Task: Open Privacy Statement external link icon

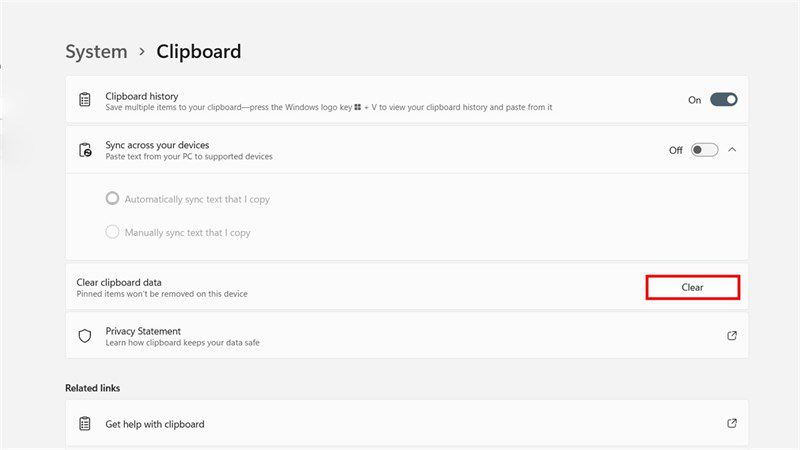Action: 732,336
